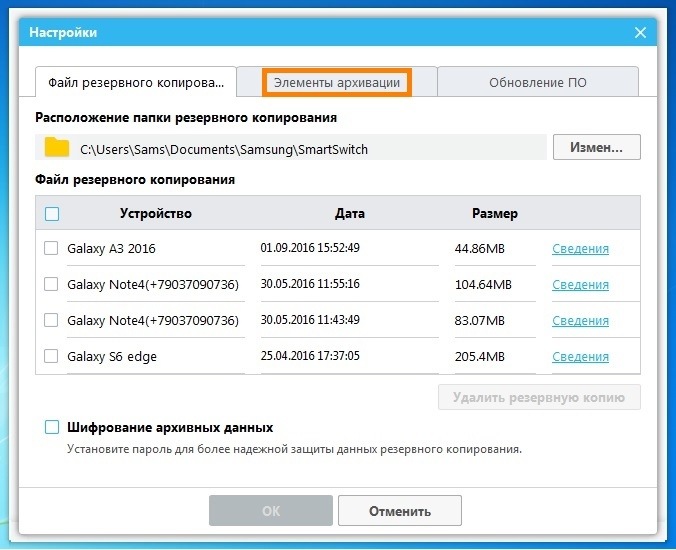Screen dimensions: 676x550
Task: Click date 30.05.2016 11:55:16
Action: pyautogui.click(x=310, y=284)
